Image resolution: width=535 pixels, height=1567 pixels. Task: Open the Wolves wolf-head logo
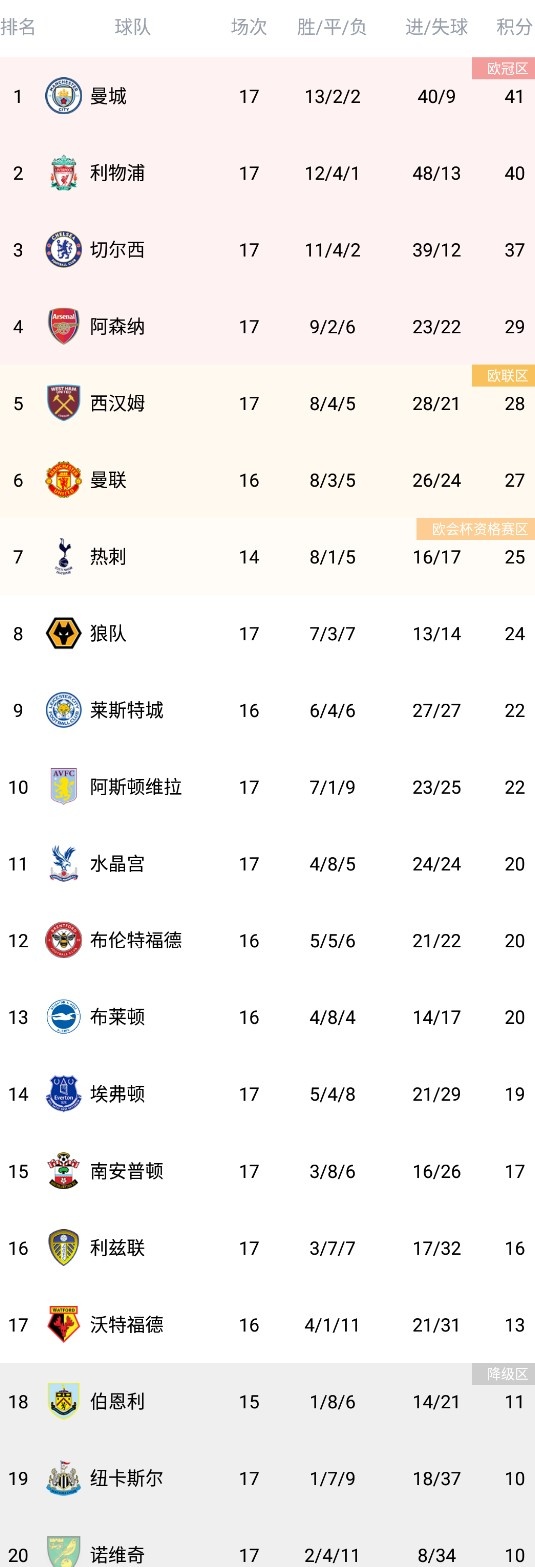(64, 634)
